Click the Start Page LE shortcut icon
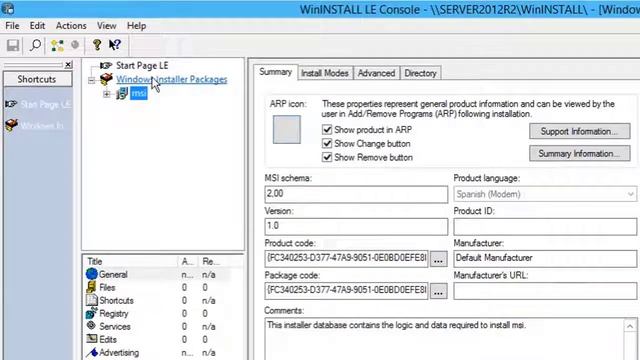This screenshot has width=640, height=360. (11, 104)
